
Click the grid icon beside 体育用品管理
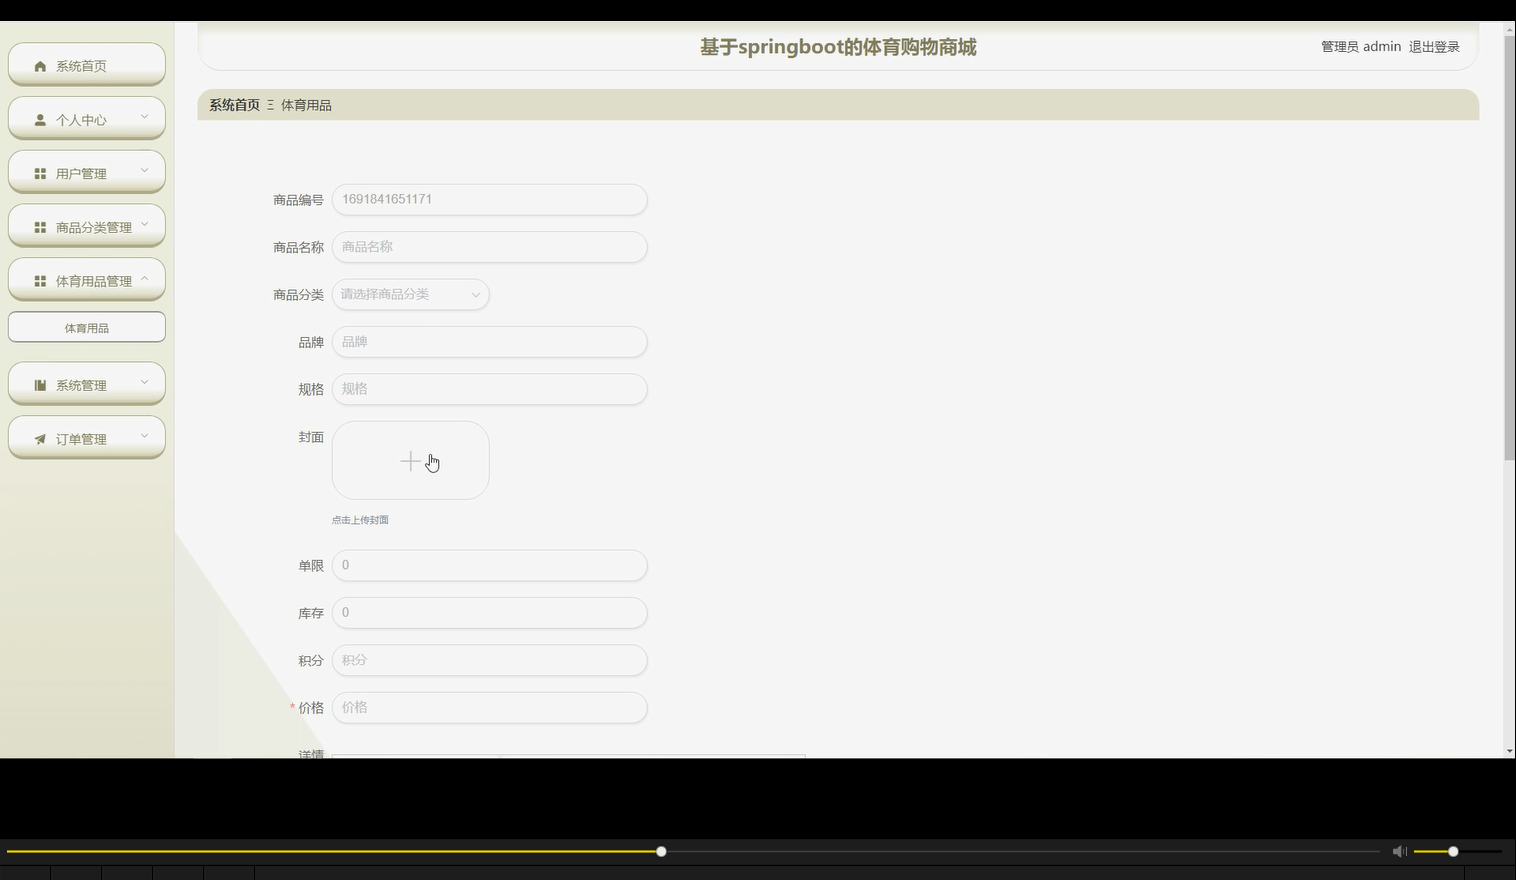40,282
